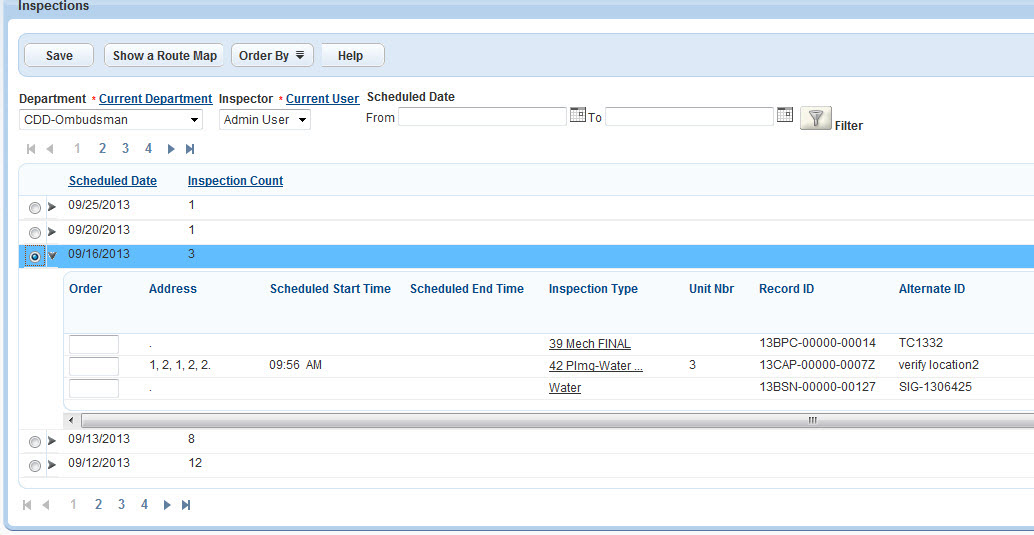This screenshot has height=535, width=1034.
Task: Open the Department dropdown CDD-Ombudsman
Action: click(111, 120)
